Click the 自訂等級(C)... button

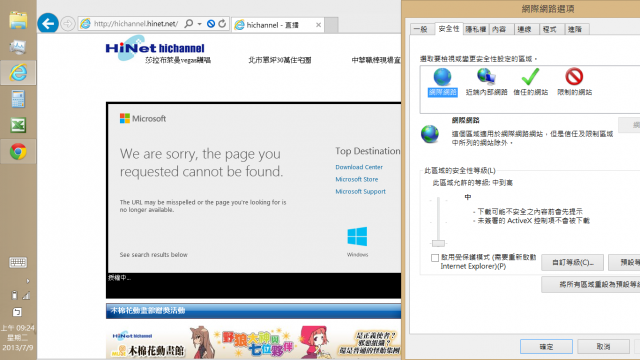pyautogui.click(x=573, y=262)
